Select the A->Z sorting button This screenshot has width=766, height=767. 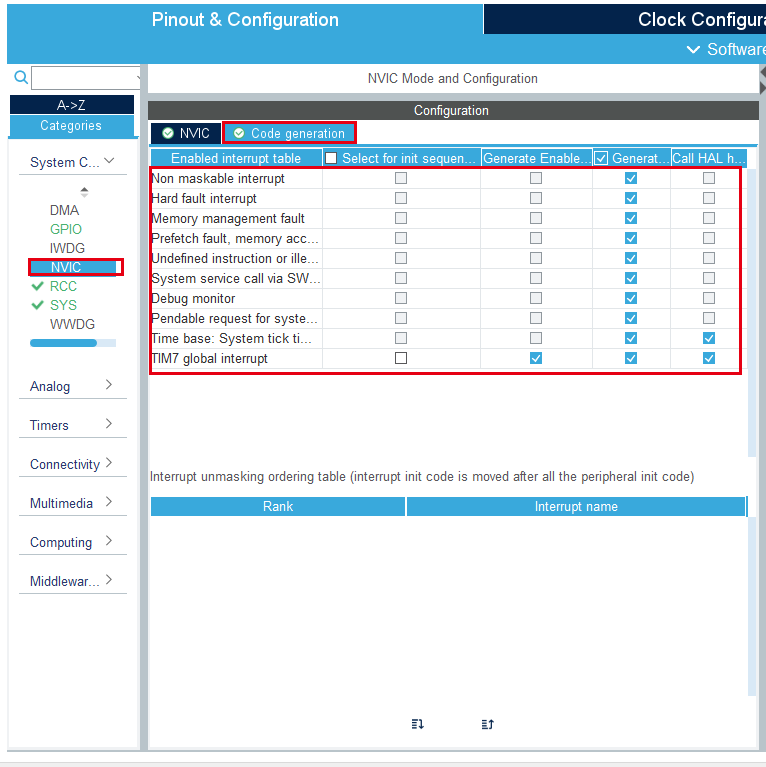tap(71, 105)
